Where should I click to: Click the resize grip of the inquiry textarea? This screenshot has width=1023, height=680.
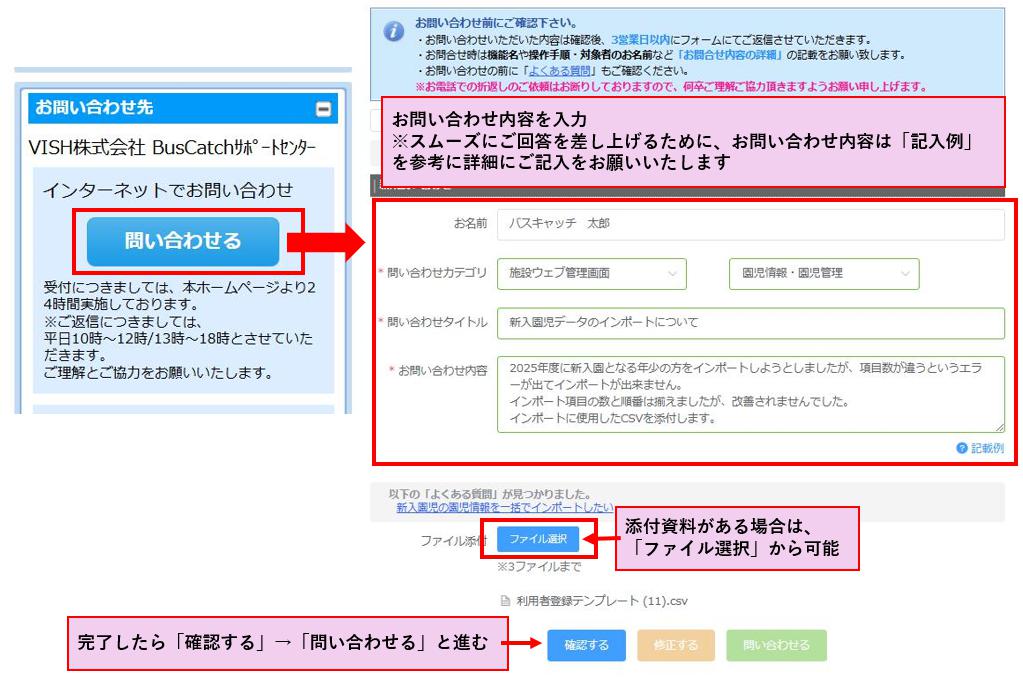(x=999, y=428)
